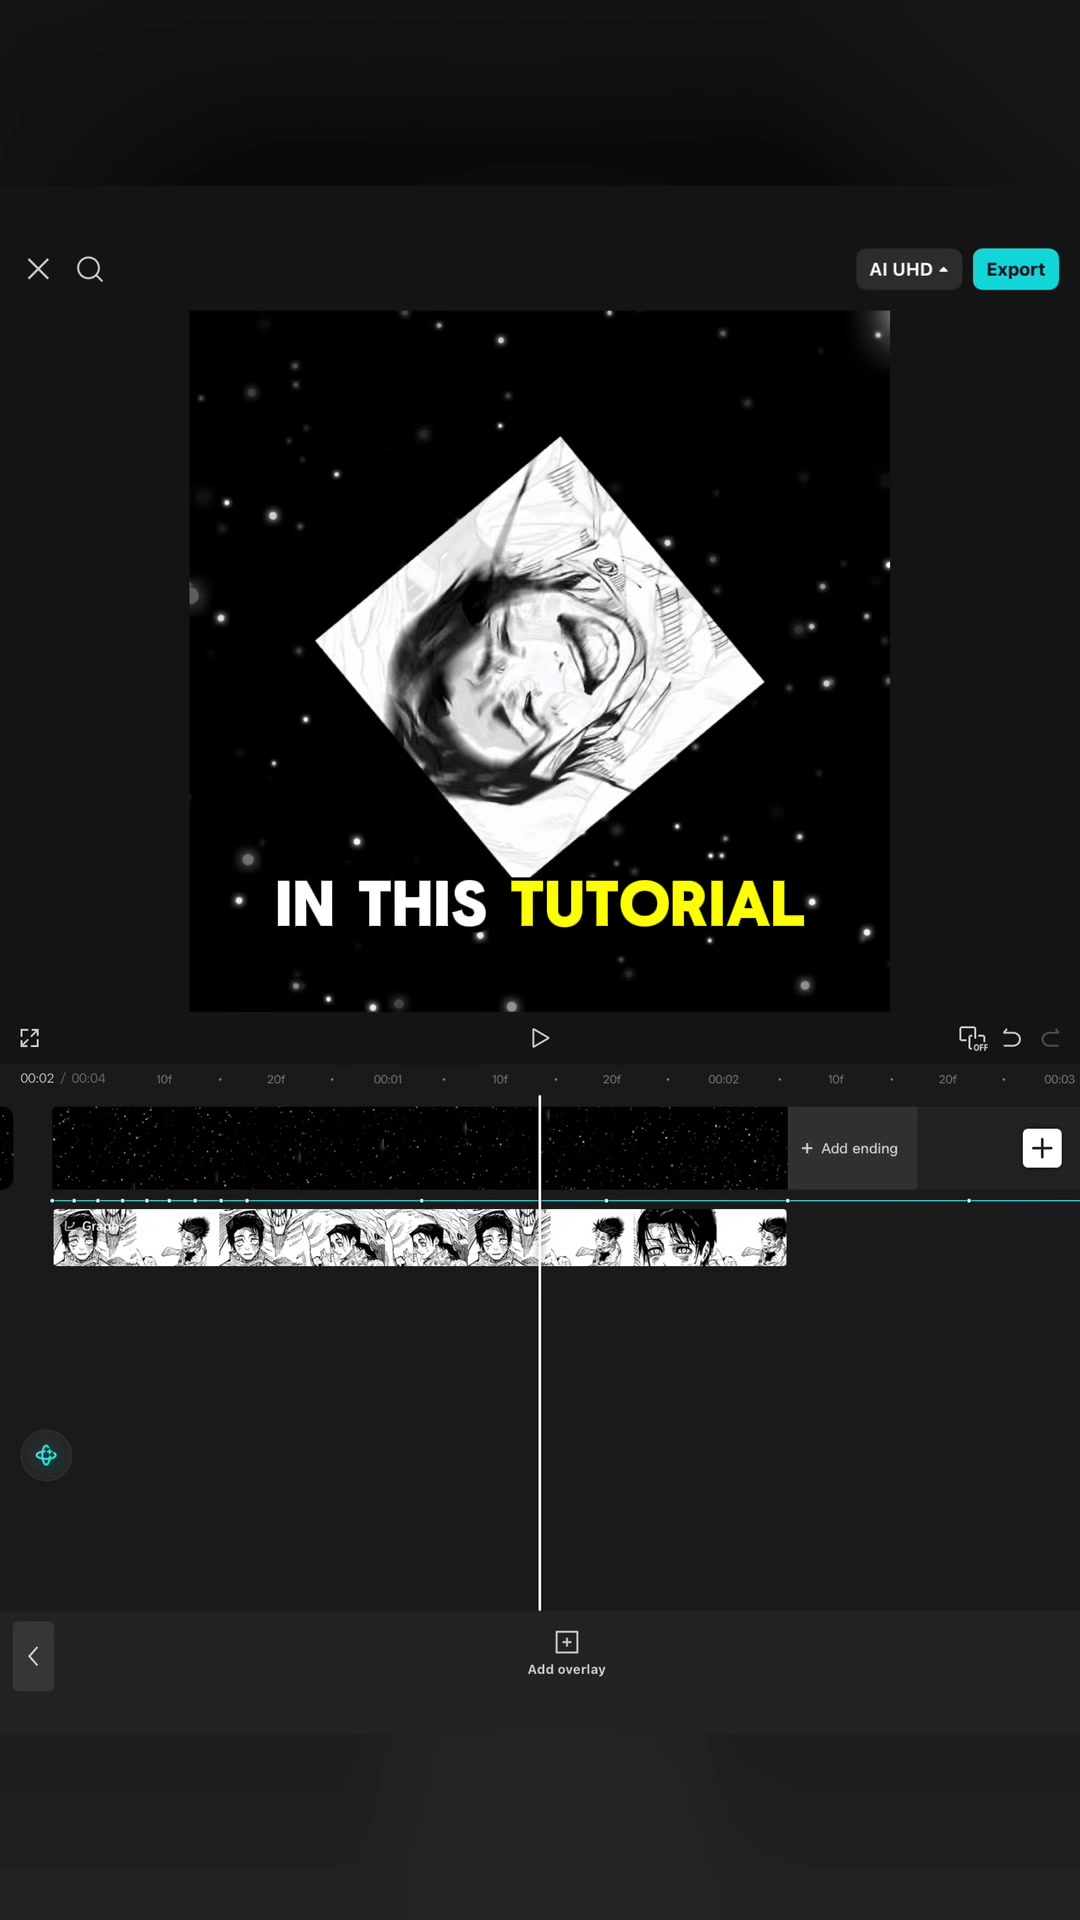Viewport: 1080px width, 1920px height.
Task: Click the 00:02 current time readout
Action: tap(37, 1078)
